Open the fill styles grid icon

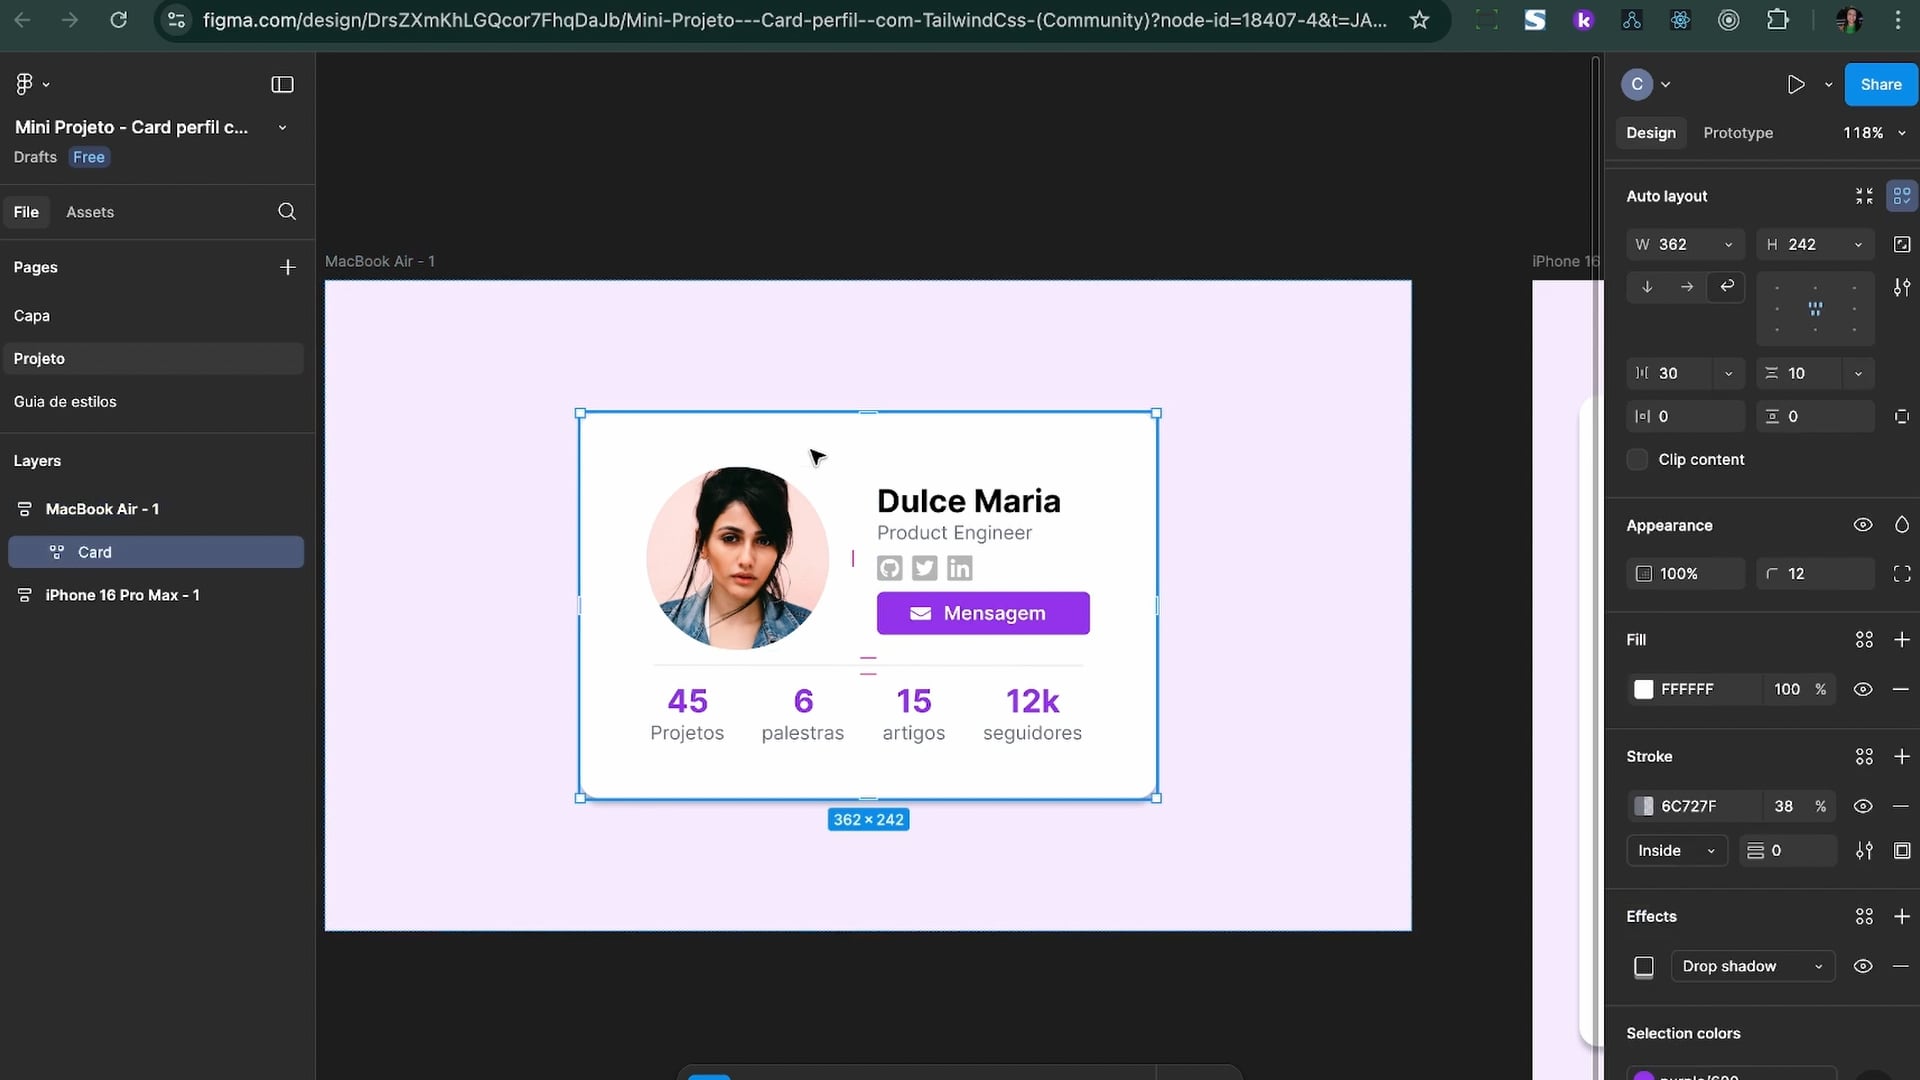[x=1864, y=640]
